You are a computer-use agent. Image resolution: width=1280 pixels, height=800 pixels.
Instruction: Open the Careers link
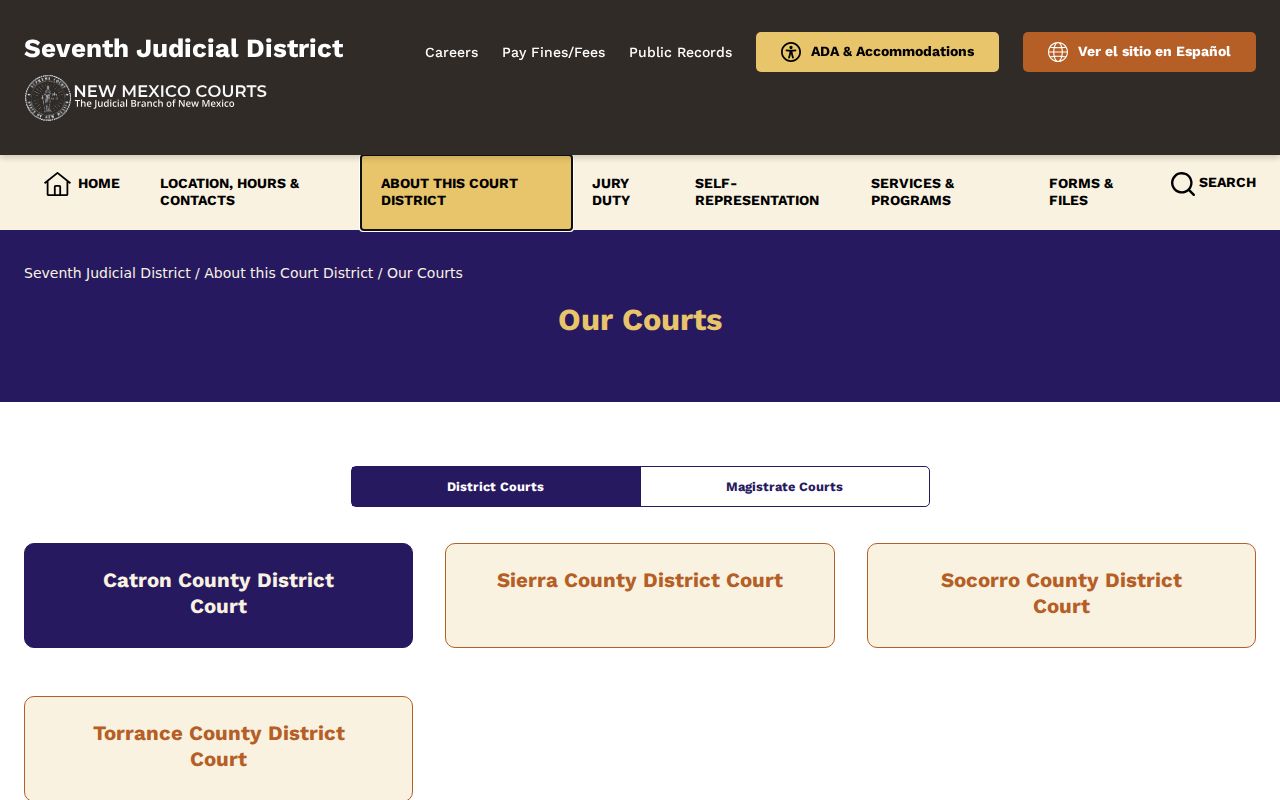pyautogui.click(x=452, y=52)
